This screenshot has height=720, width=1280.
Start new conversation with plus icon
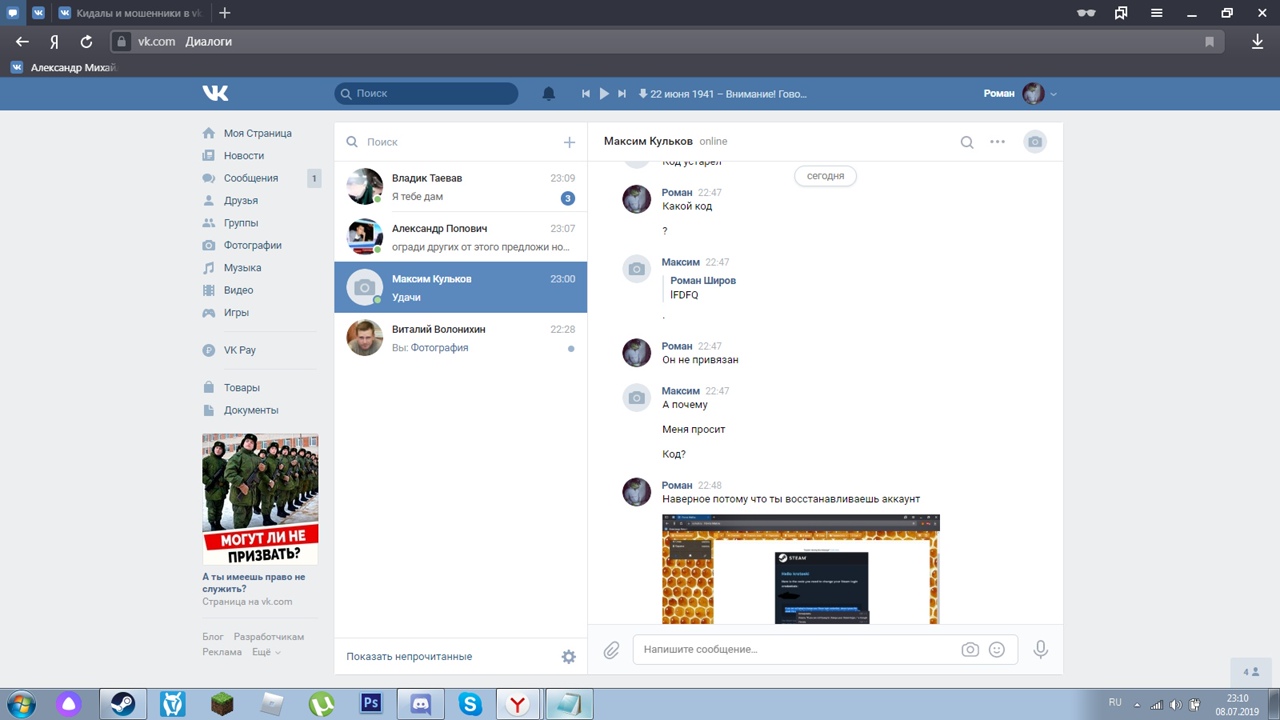pos(569,142)
